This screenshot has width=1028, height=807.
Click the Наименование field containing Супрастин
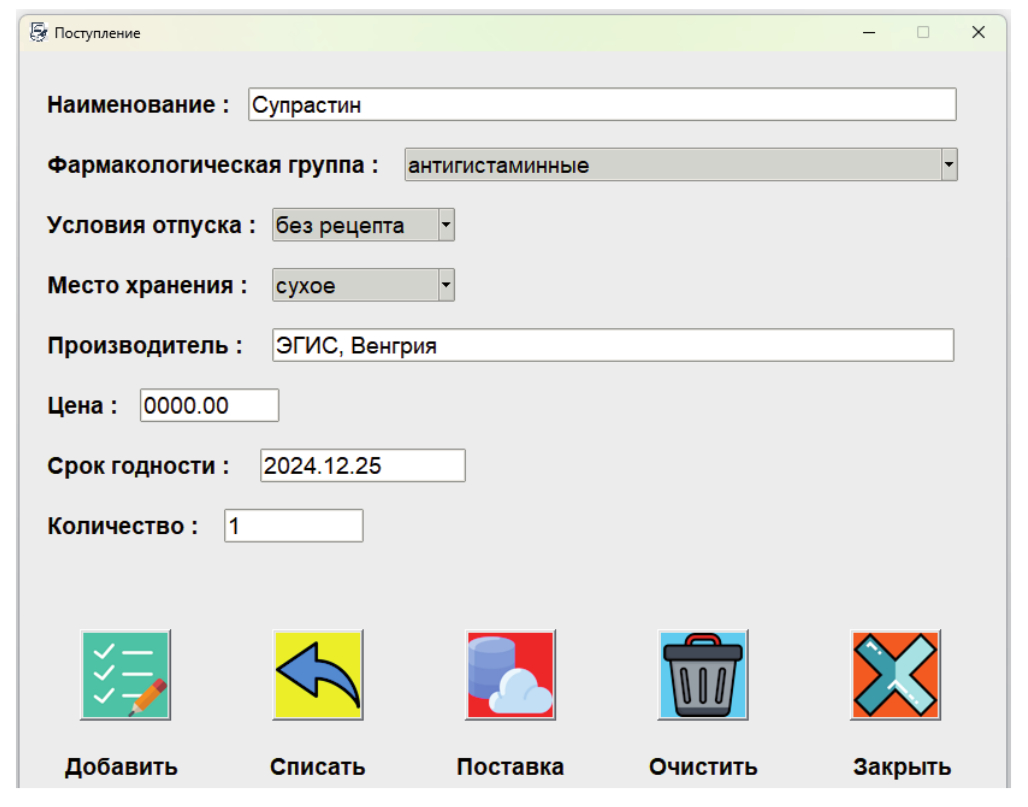point(601,105)
